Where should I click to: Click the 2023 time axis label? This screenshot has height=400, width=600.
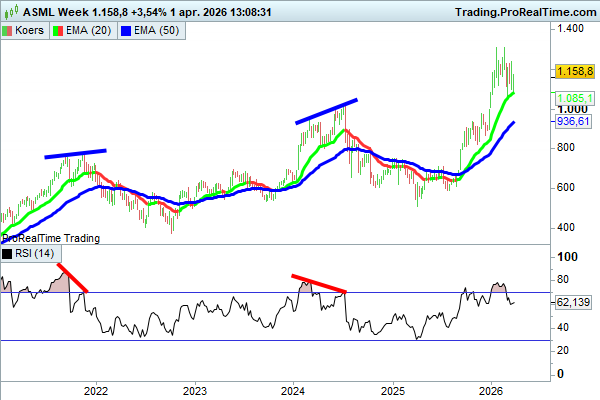coord(195,391)
